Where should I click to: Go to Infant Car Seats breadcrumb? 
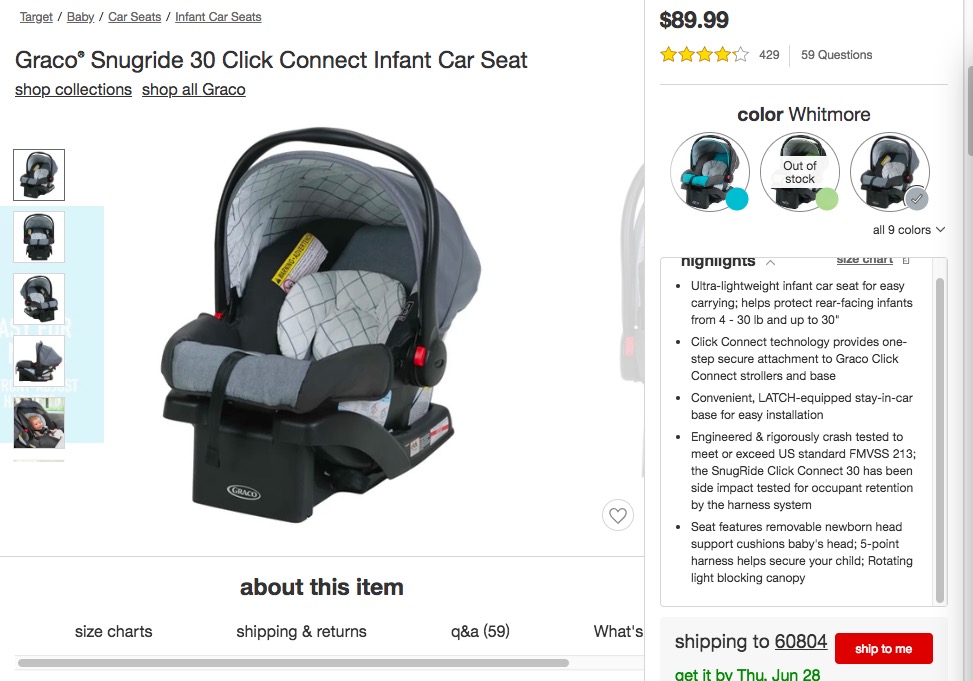[x=218, y=17]
